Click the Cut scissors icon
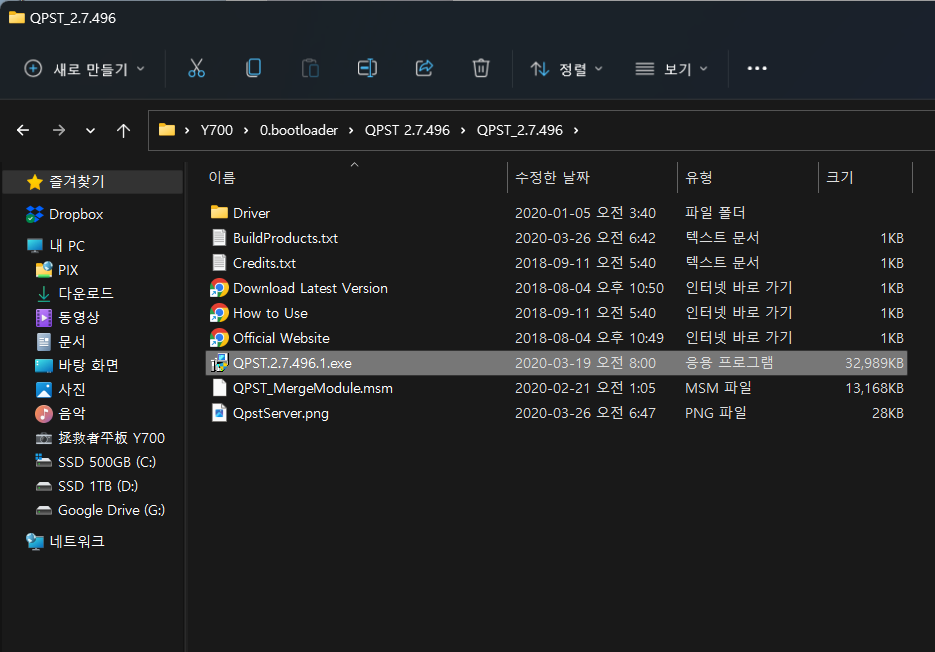935x652 pixels. 196,69
